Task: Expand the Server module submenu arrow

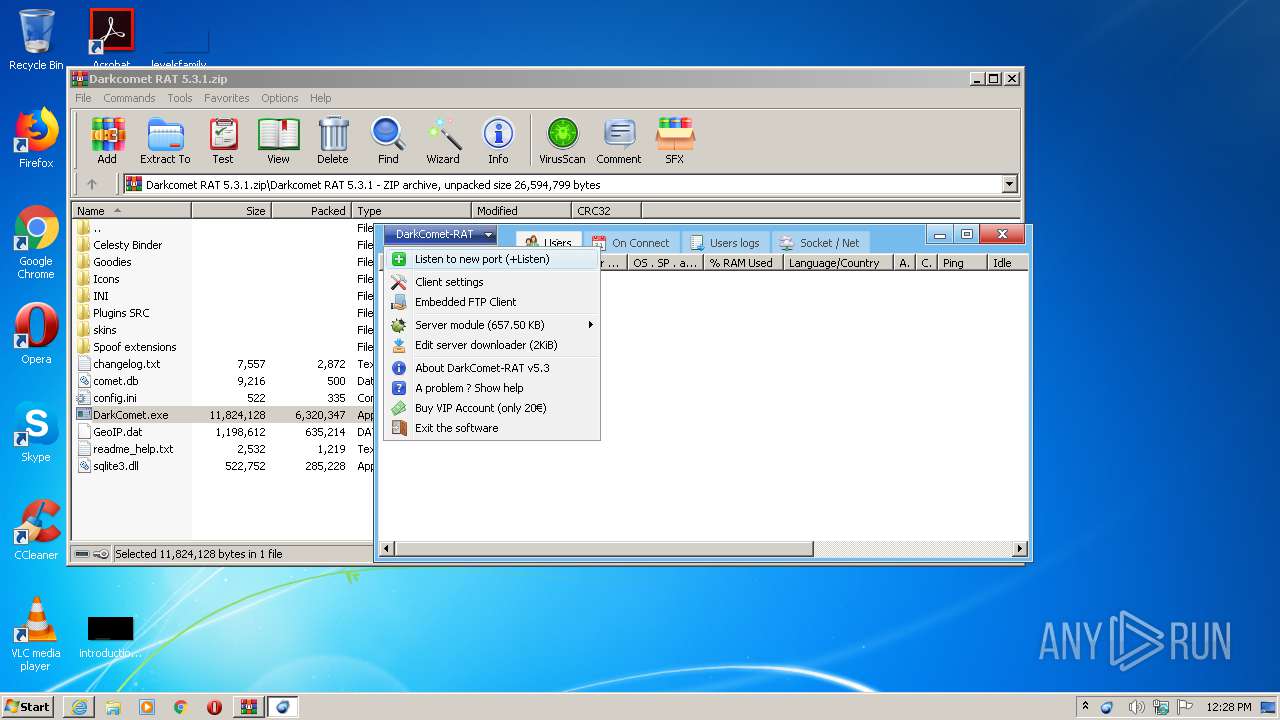Action: click(x=590, y=325)
